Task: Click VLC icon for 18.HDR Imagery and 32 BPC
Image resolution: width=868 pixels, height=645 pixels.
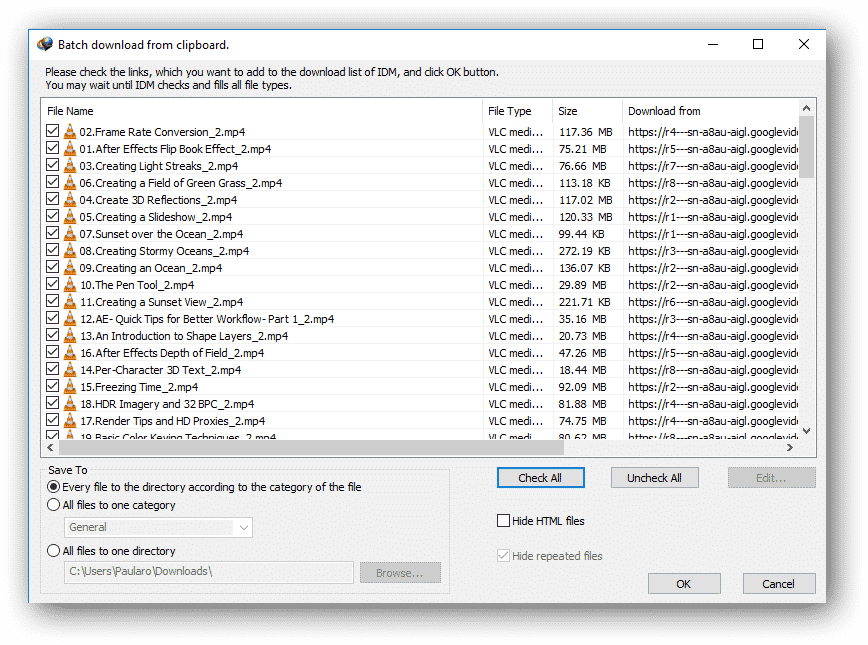Action: tap(70, 404)
